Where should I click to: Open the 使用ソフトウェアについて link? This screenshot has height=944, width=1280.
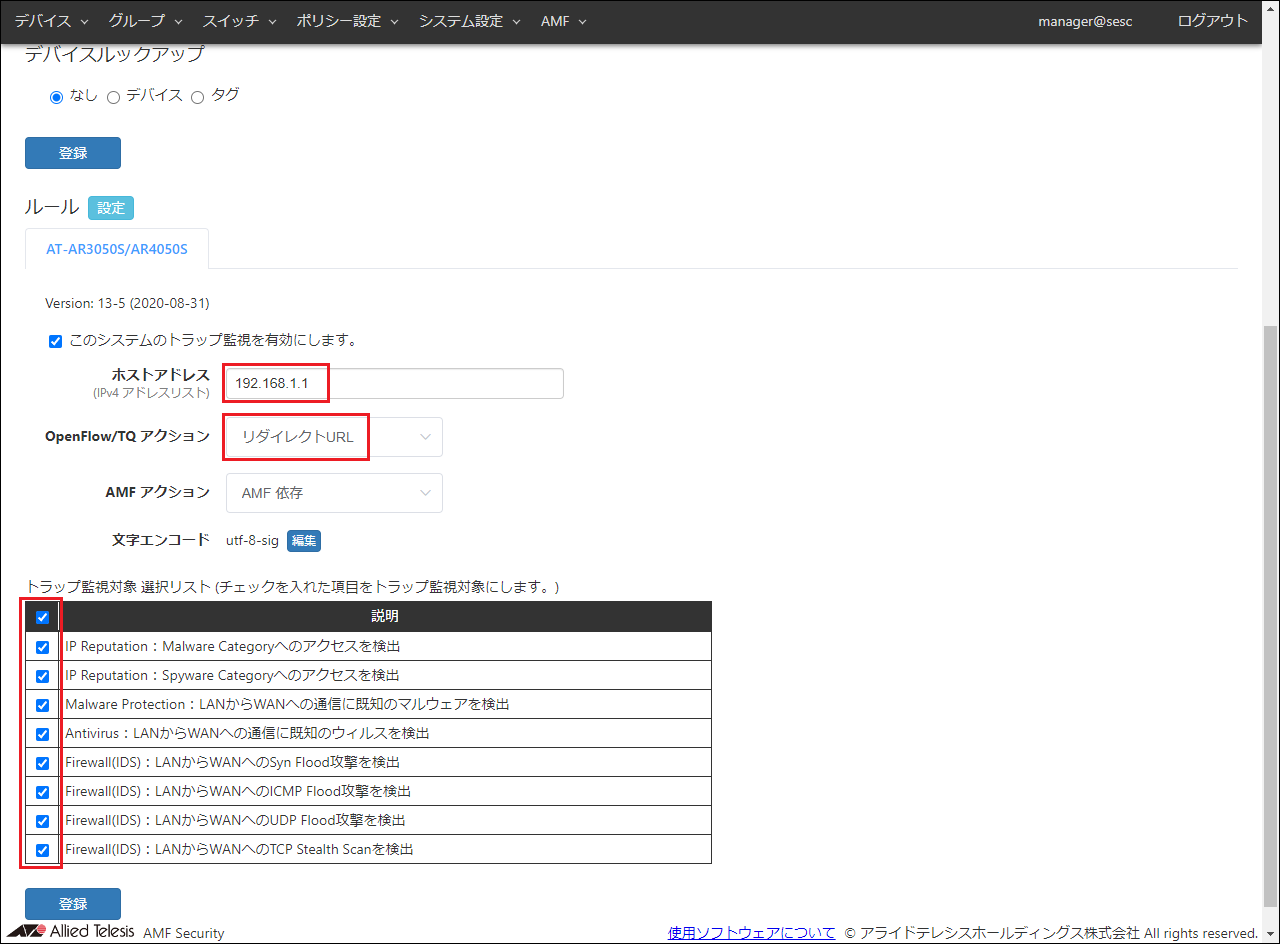click(751, 932)
